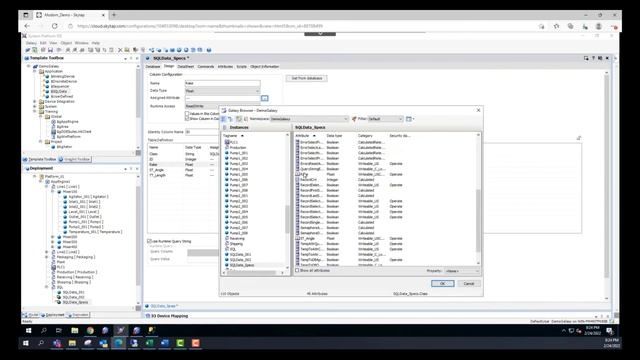Click the Galaxy Browser attributes vertical scrollbar

coord(478,199)
